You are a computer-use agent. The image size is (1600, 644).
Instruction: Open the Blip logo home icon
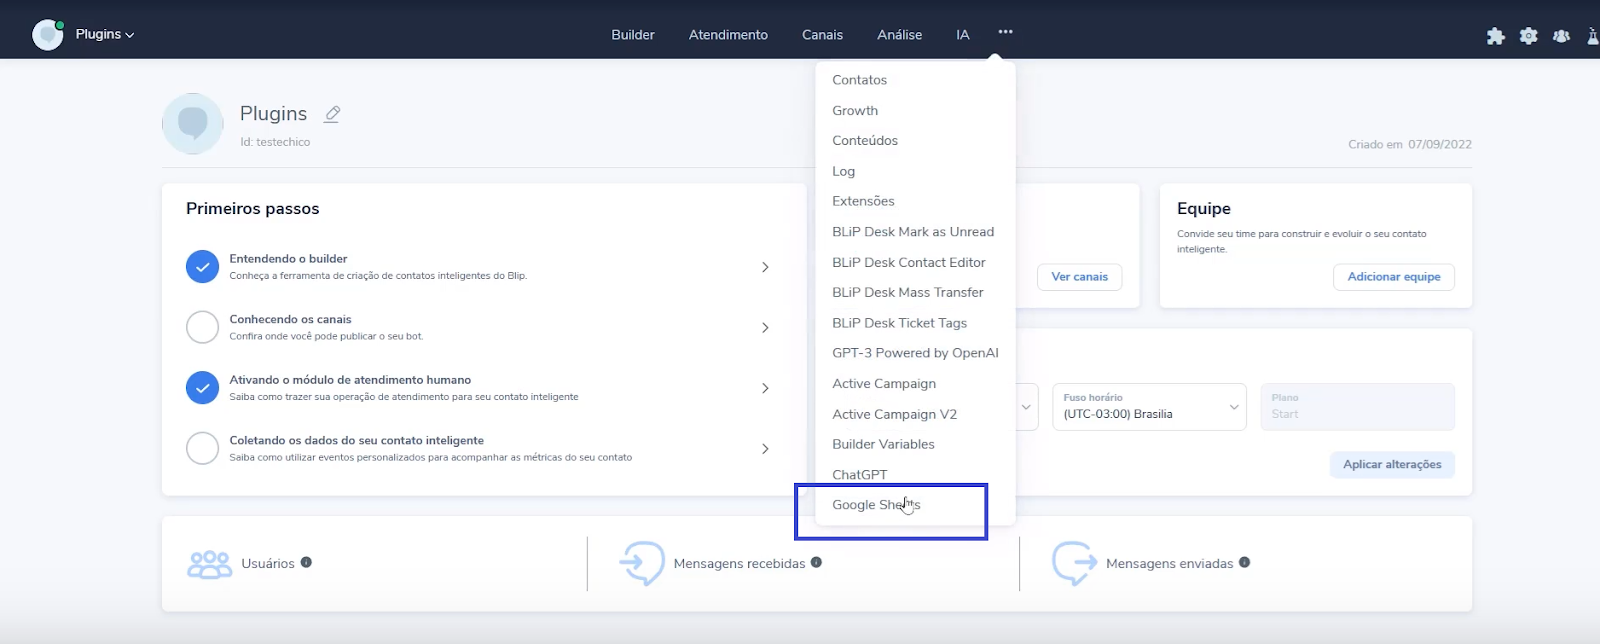[48, 34]
